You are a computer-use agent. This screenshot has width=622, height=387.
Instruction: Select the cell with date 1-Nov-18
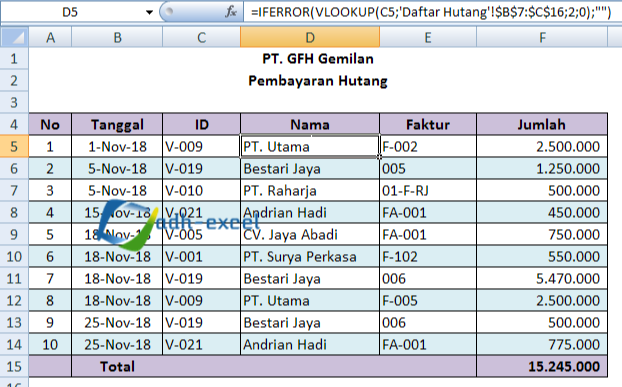coord(117,147)
